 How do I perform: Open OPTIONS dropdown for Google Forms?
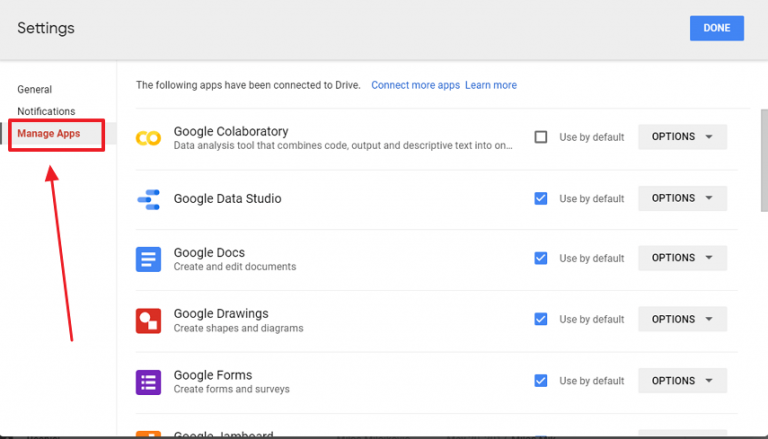click(x=682, y=381)
